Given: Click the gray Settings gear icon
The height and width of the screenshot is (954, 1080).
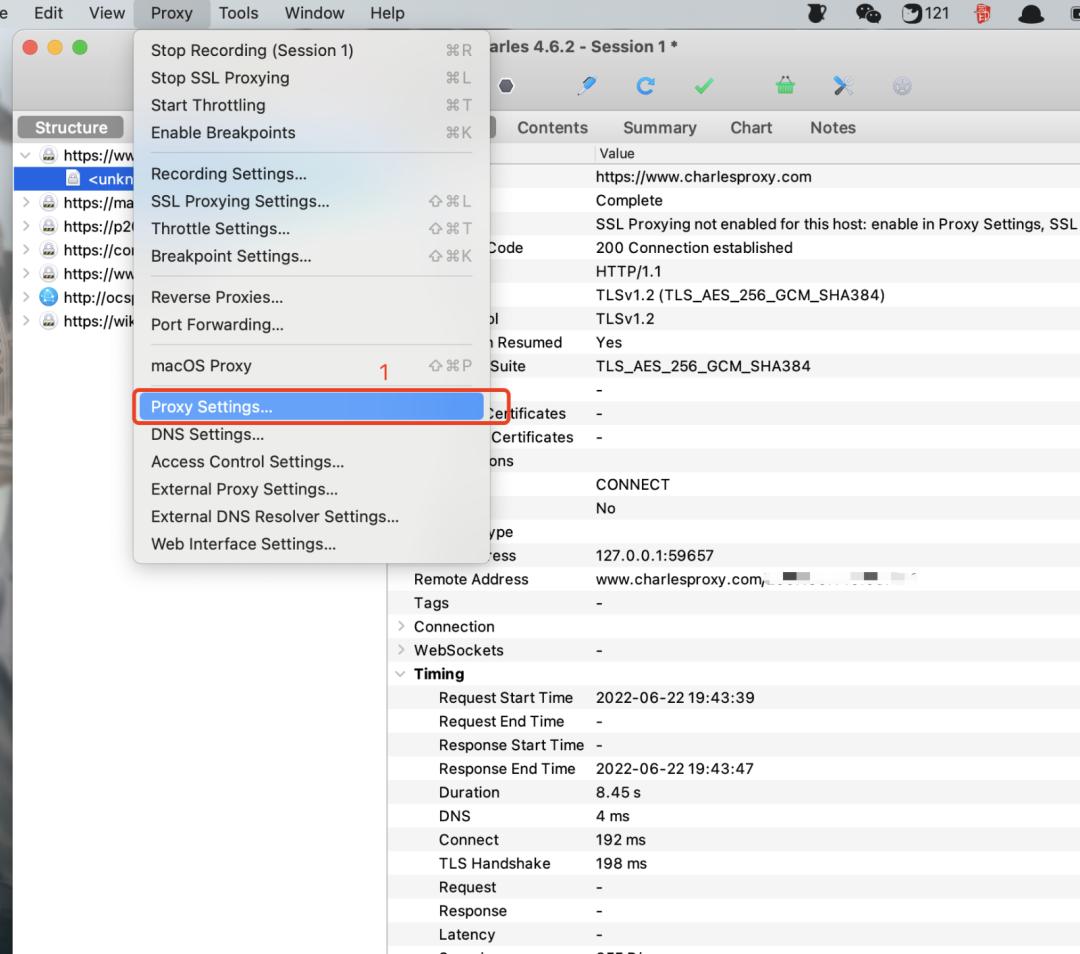Looking at the screenshot, I should coord(902,87).
